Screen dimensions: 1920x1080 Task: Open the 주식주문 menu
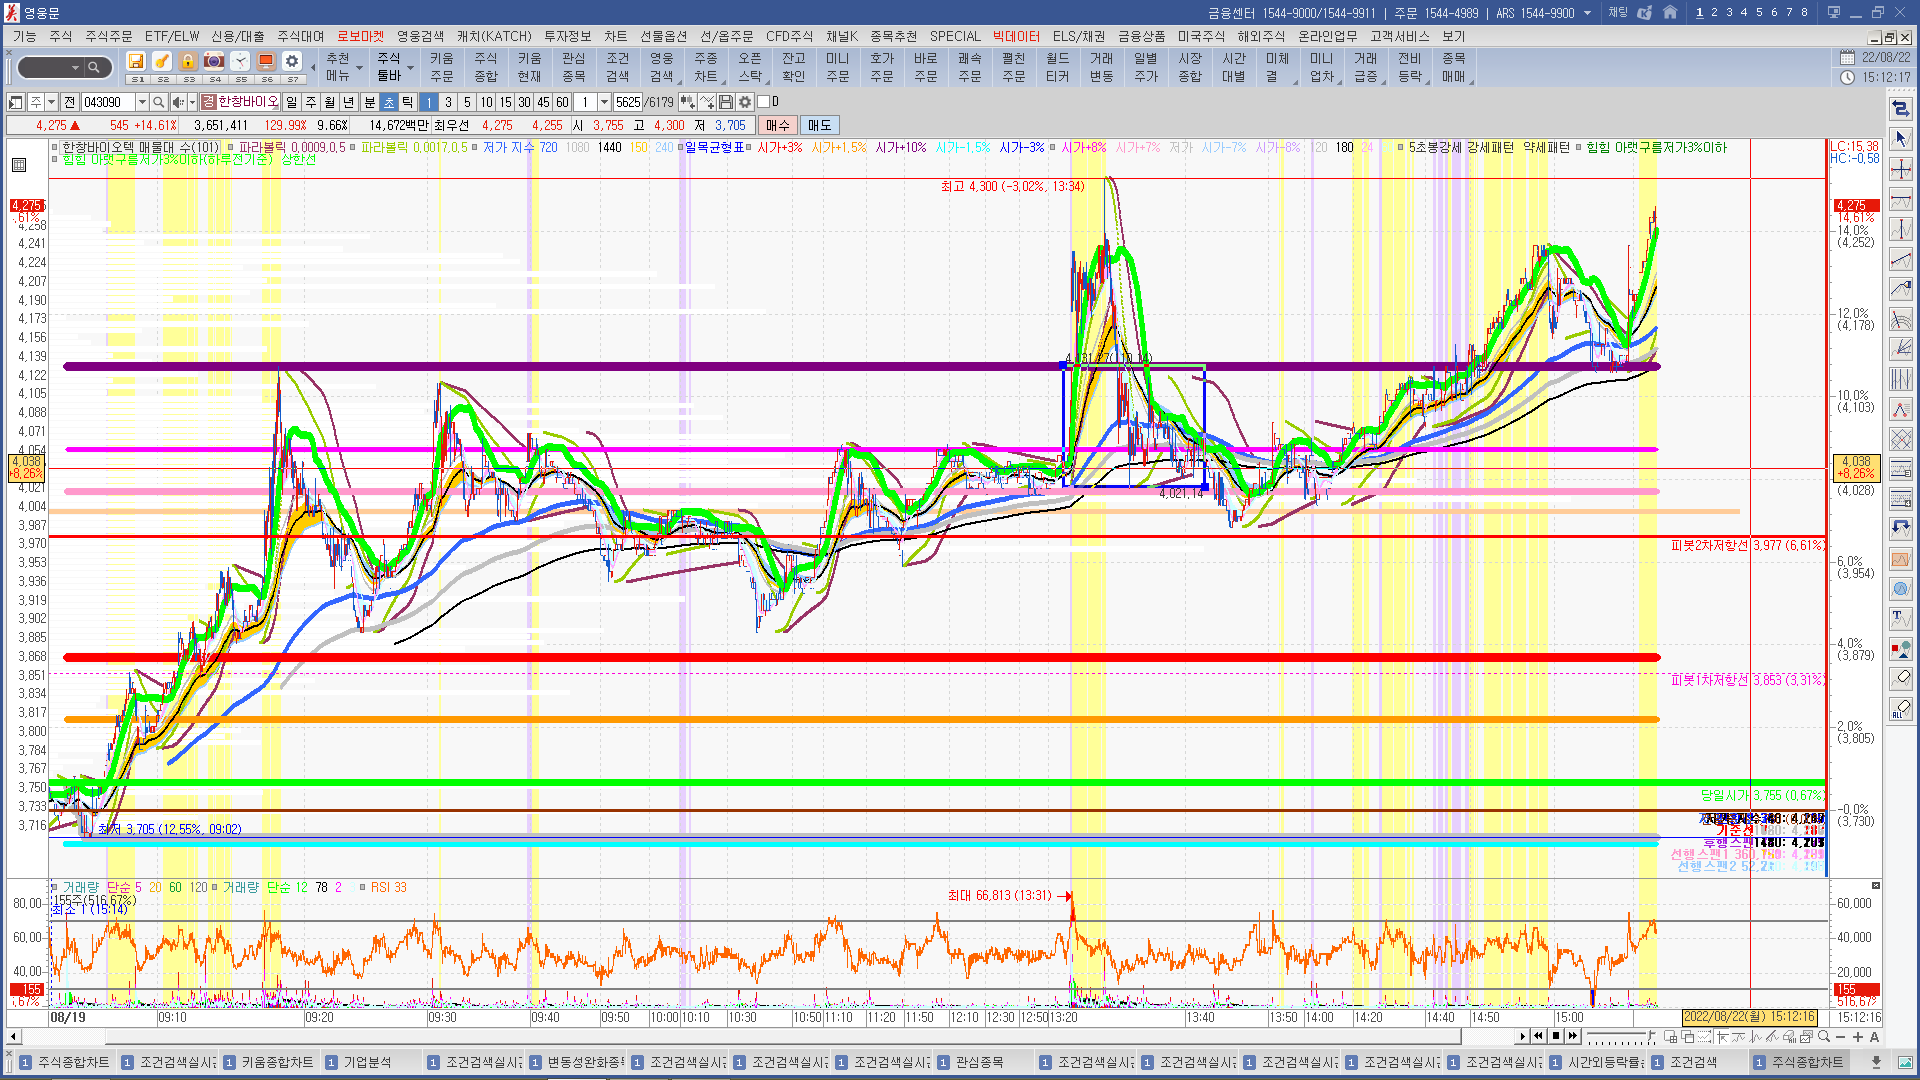point(109,36)
